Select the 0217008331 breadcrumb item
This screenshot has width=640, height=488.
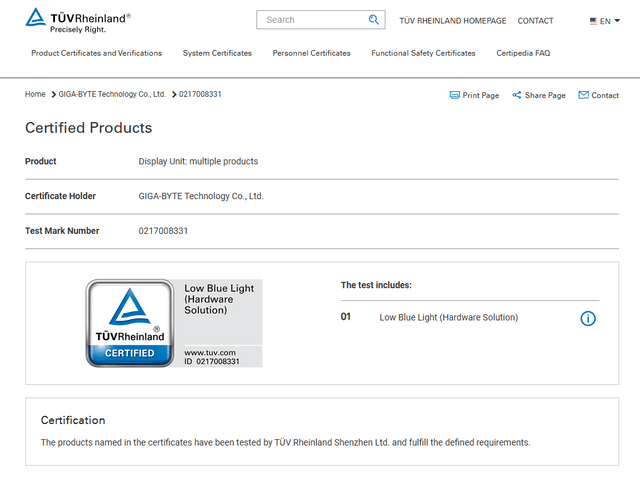[200, 94]
